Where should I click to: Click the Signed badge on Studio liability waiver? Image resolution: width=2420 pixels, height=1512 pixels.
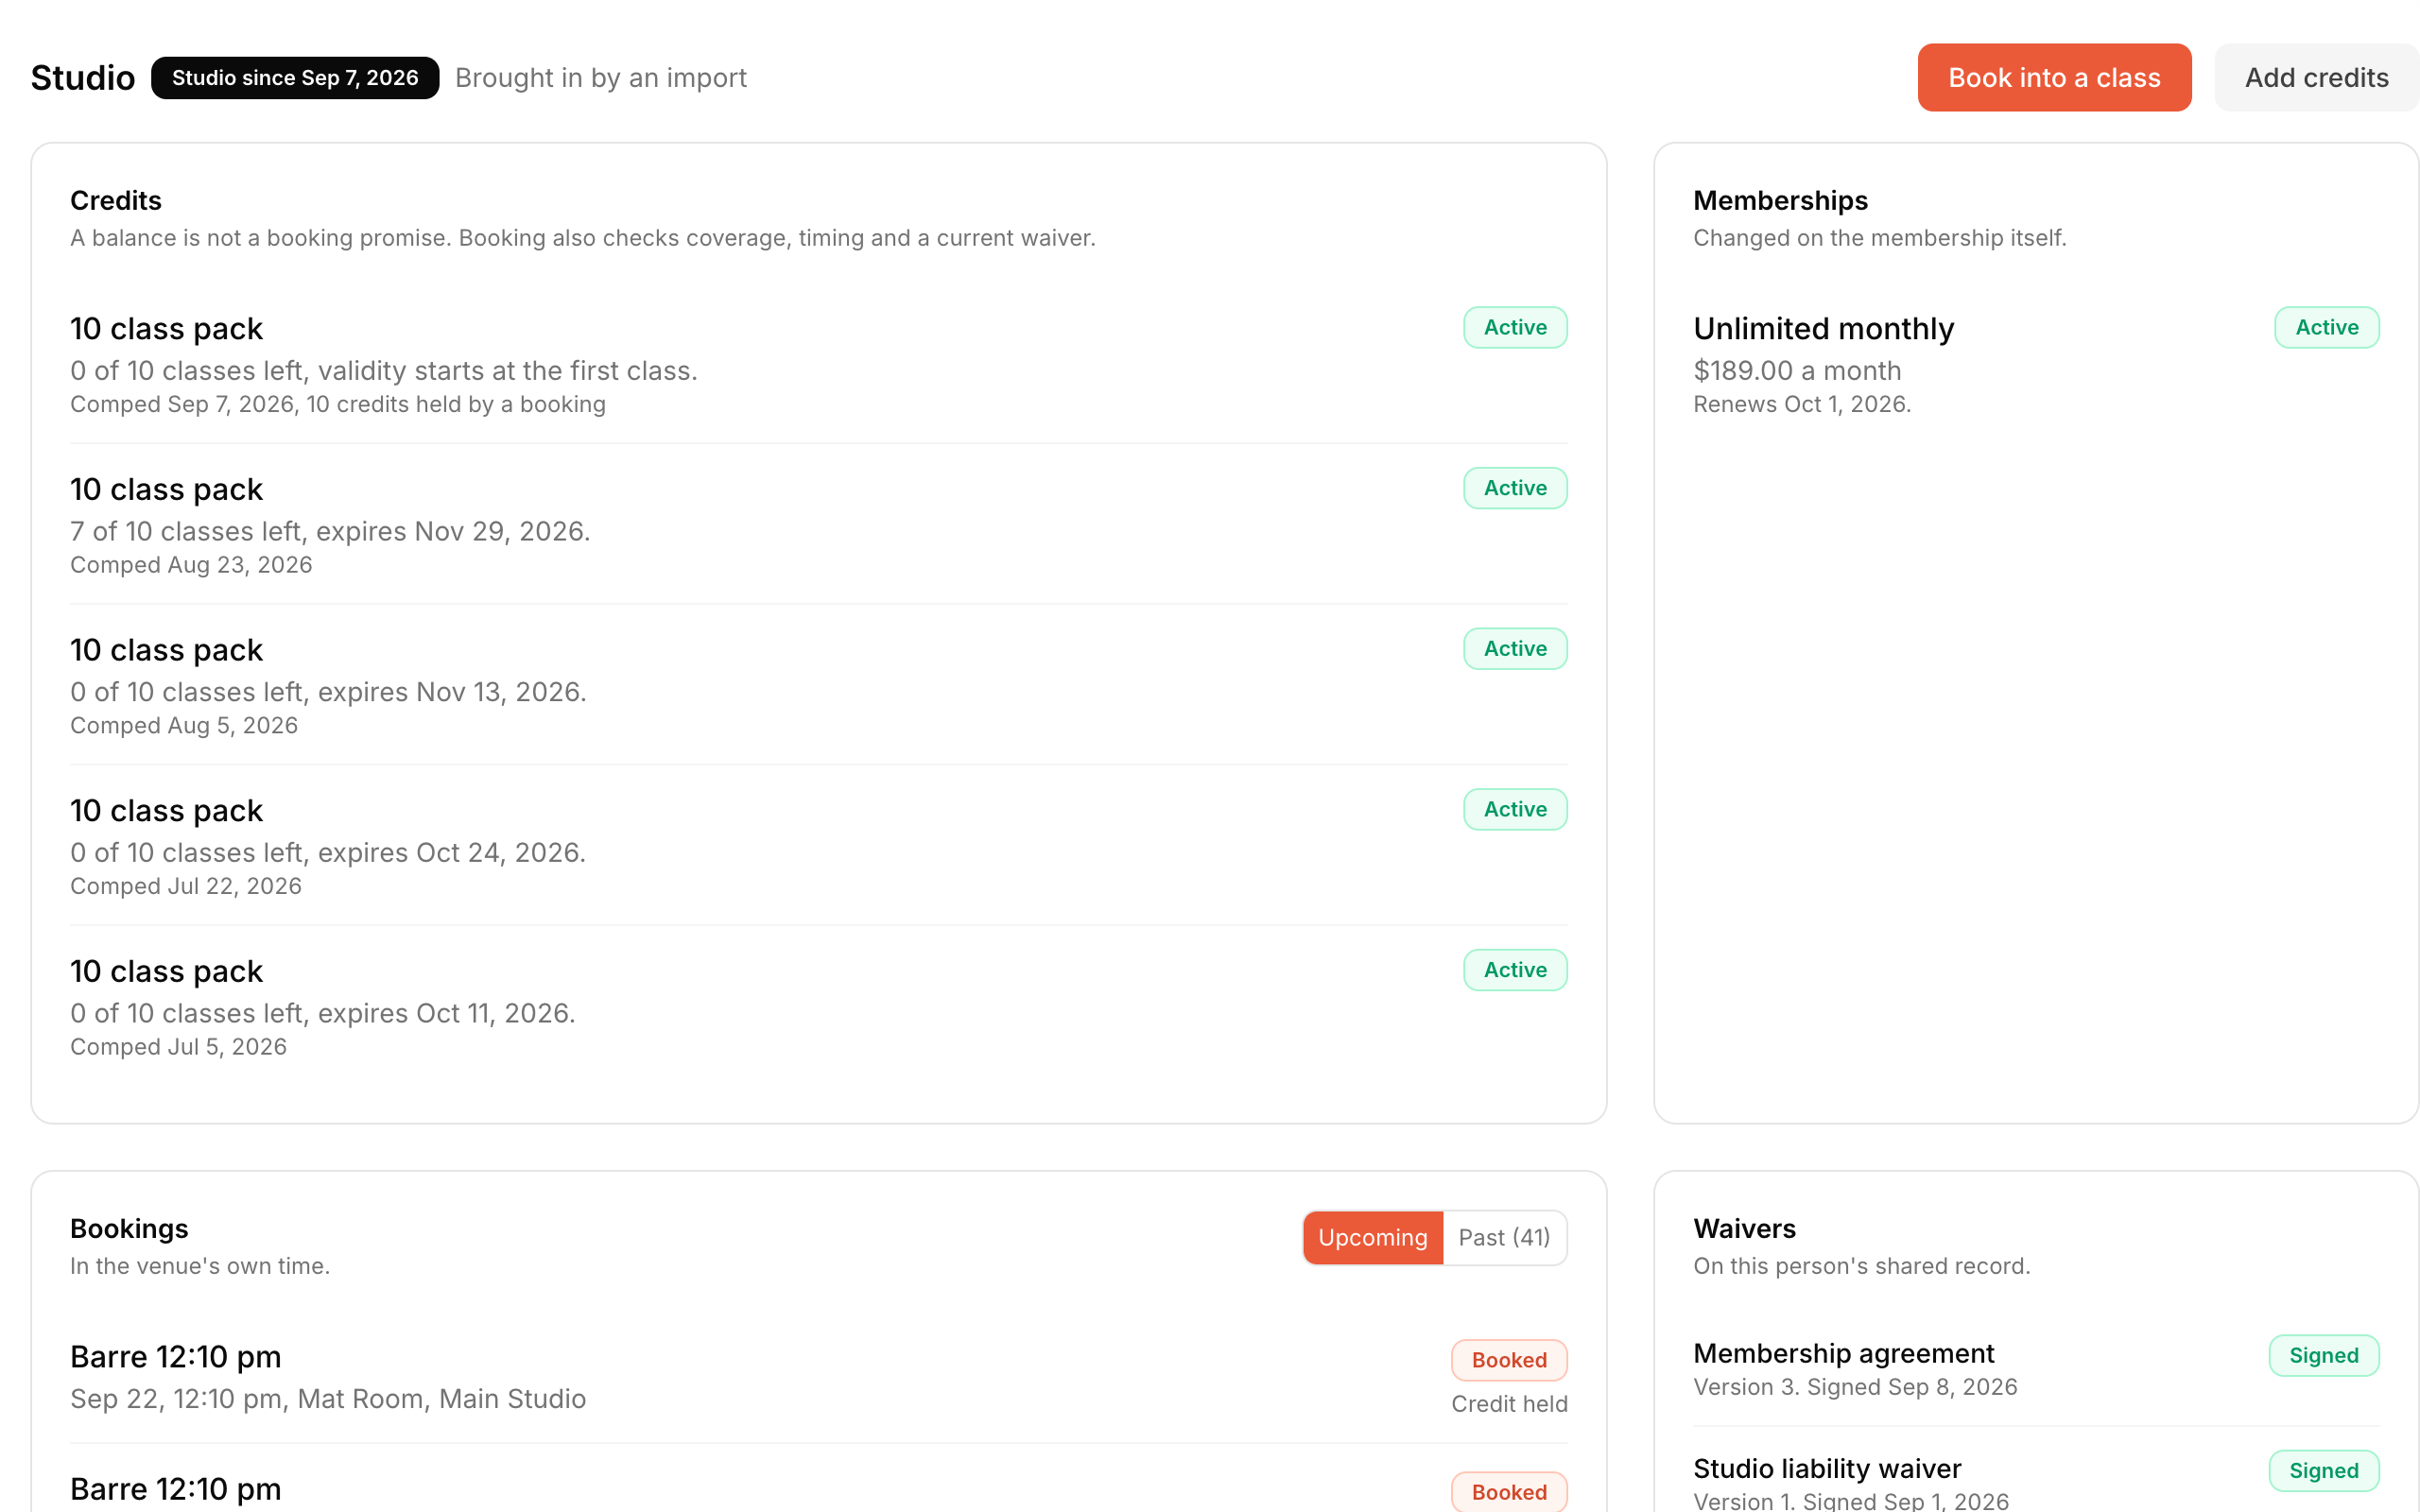click(x=2324, y=1470)
